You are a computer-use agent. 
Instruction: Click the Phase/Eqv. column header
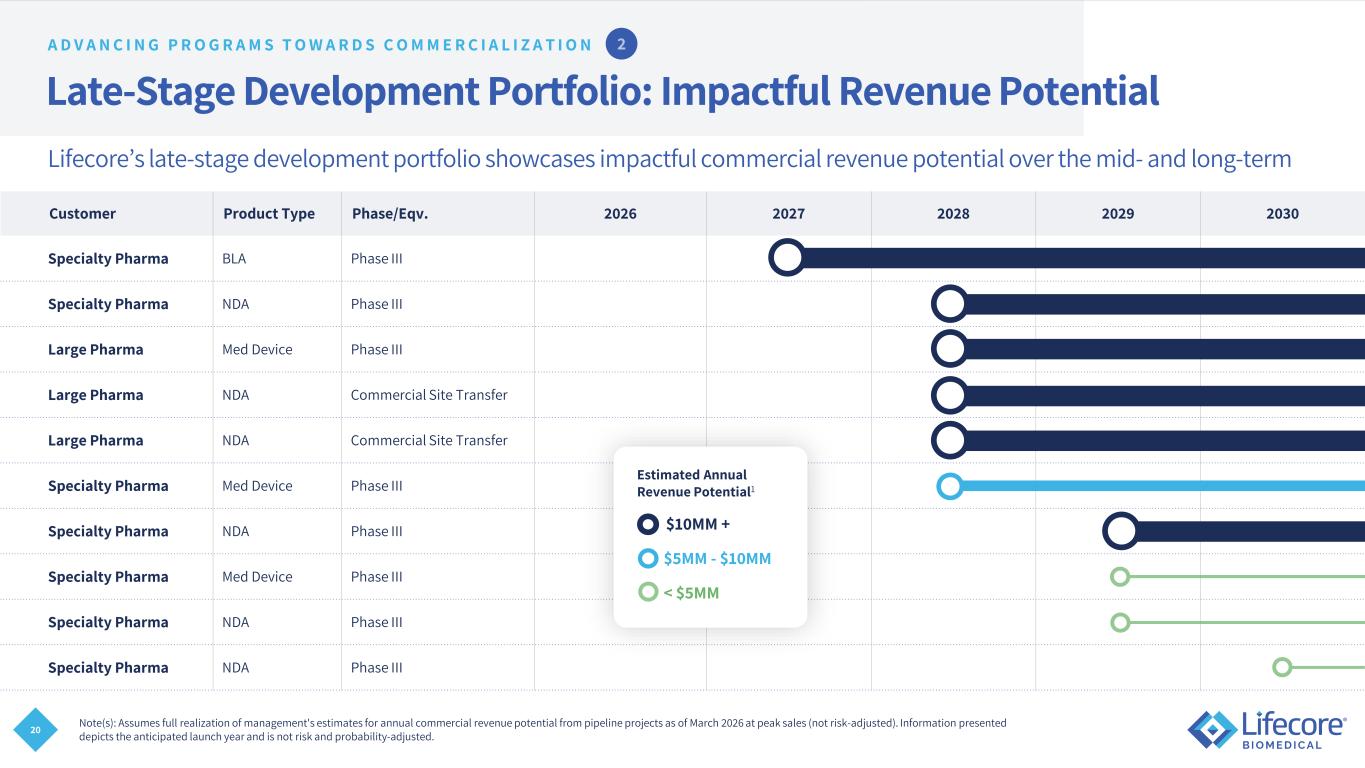(389, 213)
